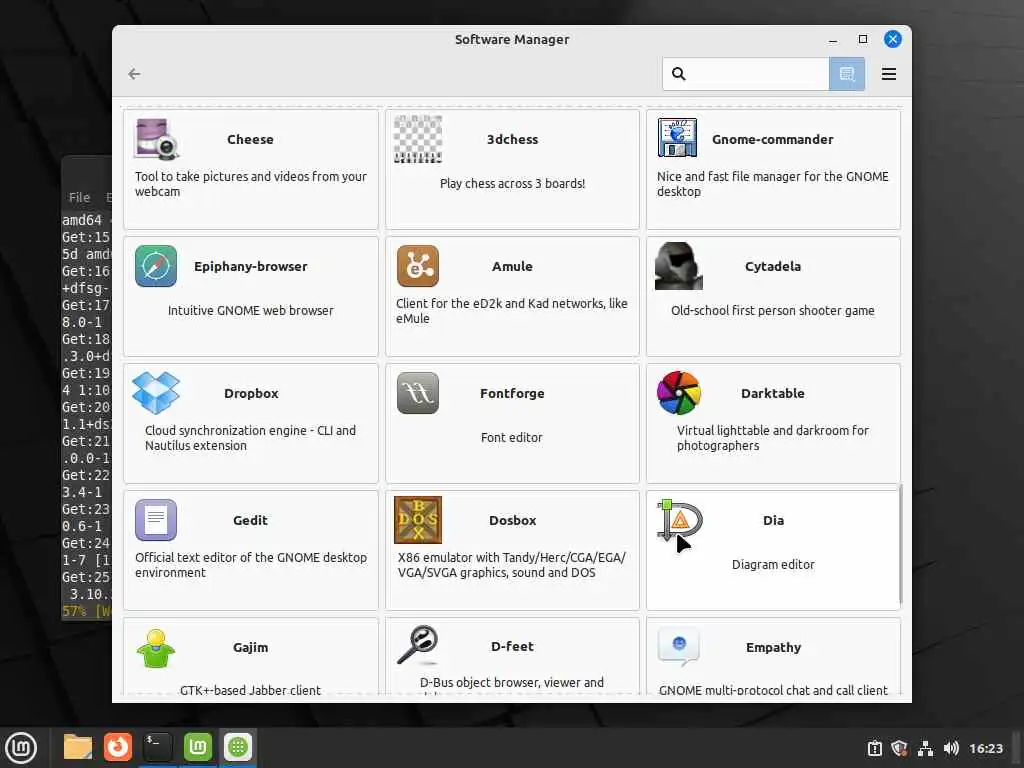
Task: Select the 3dchess title text
Action: tap(513, 139)
